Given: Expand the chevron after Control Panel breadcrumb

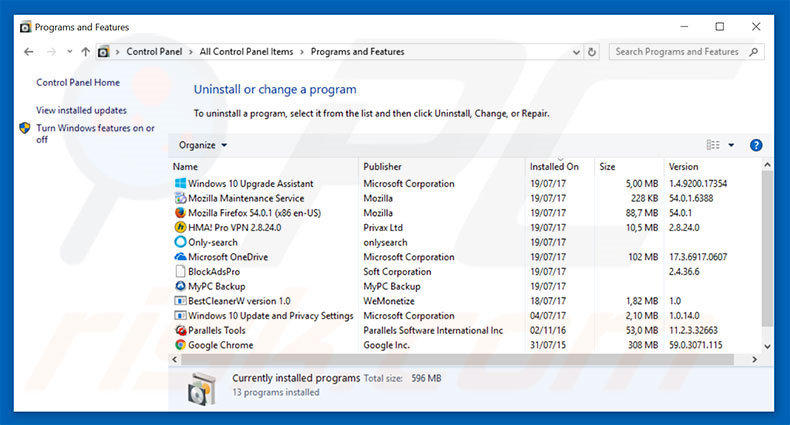Looking at the screenshot, I should tap(191, 52).
